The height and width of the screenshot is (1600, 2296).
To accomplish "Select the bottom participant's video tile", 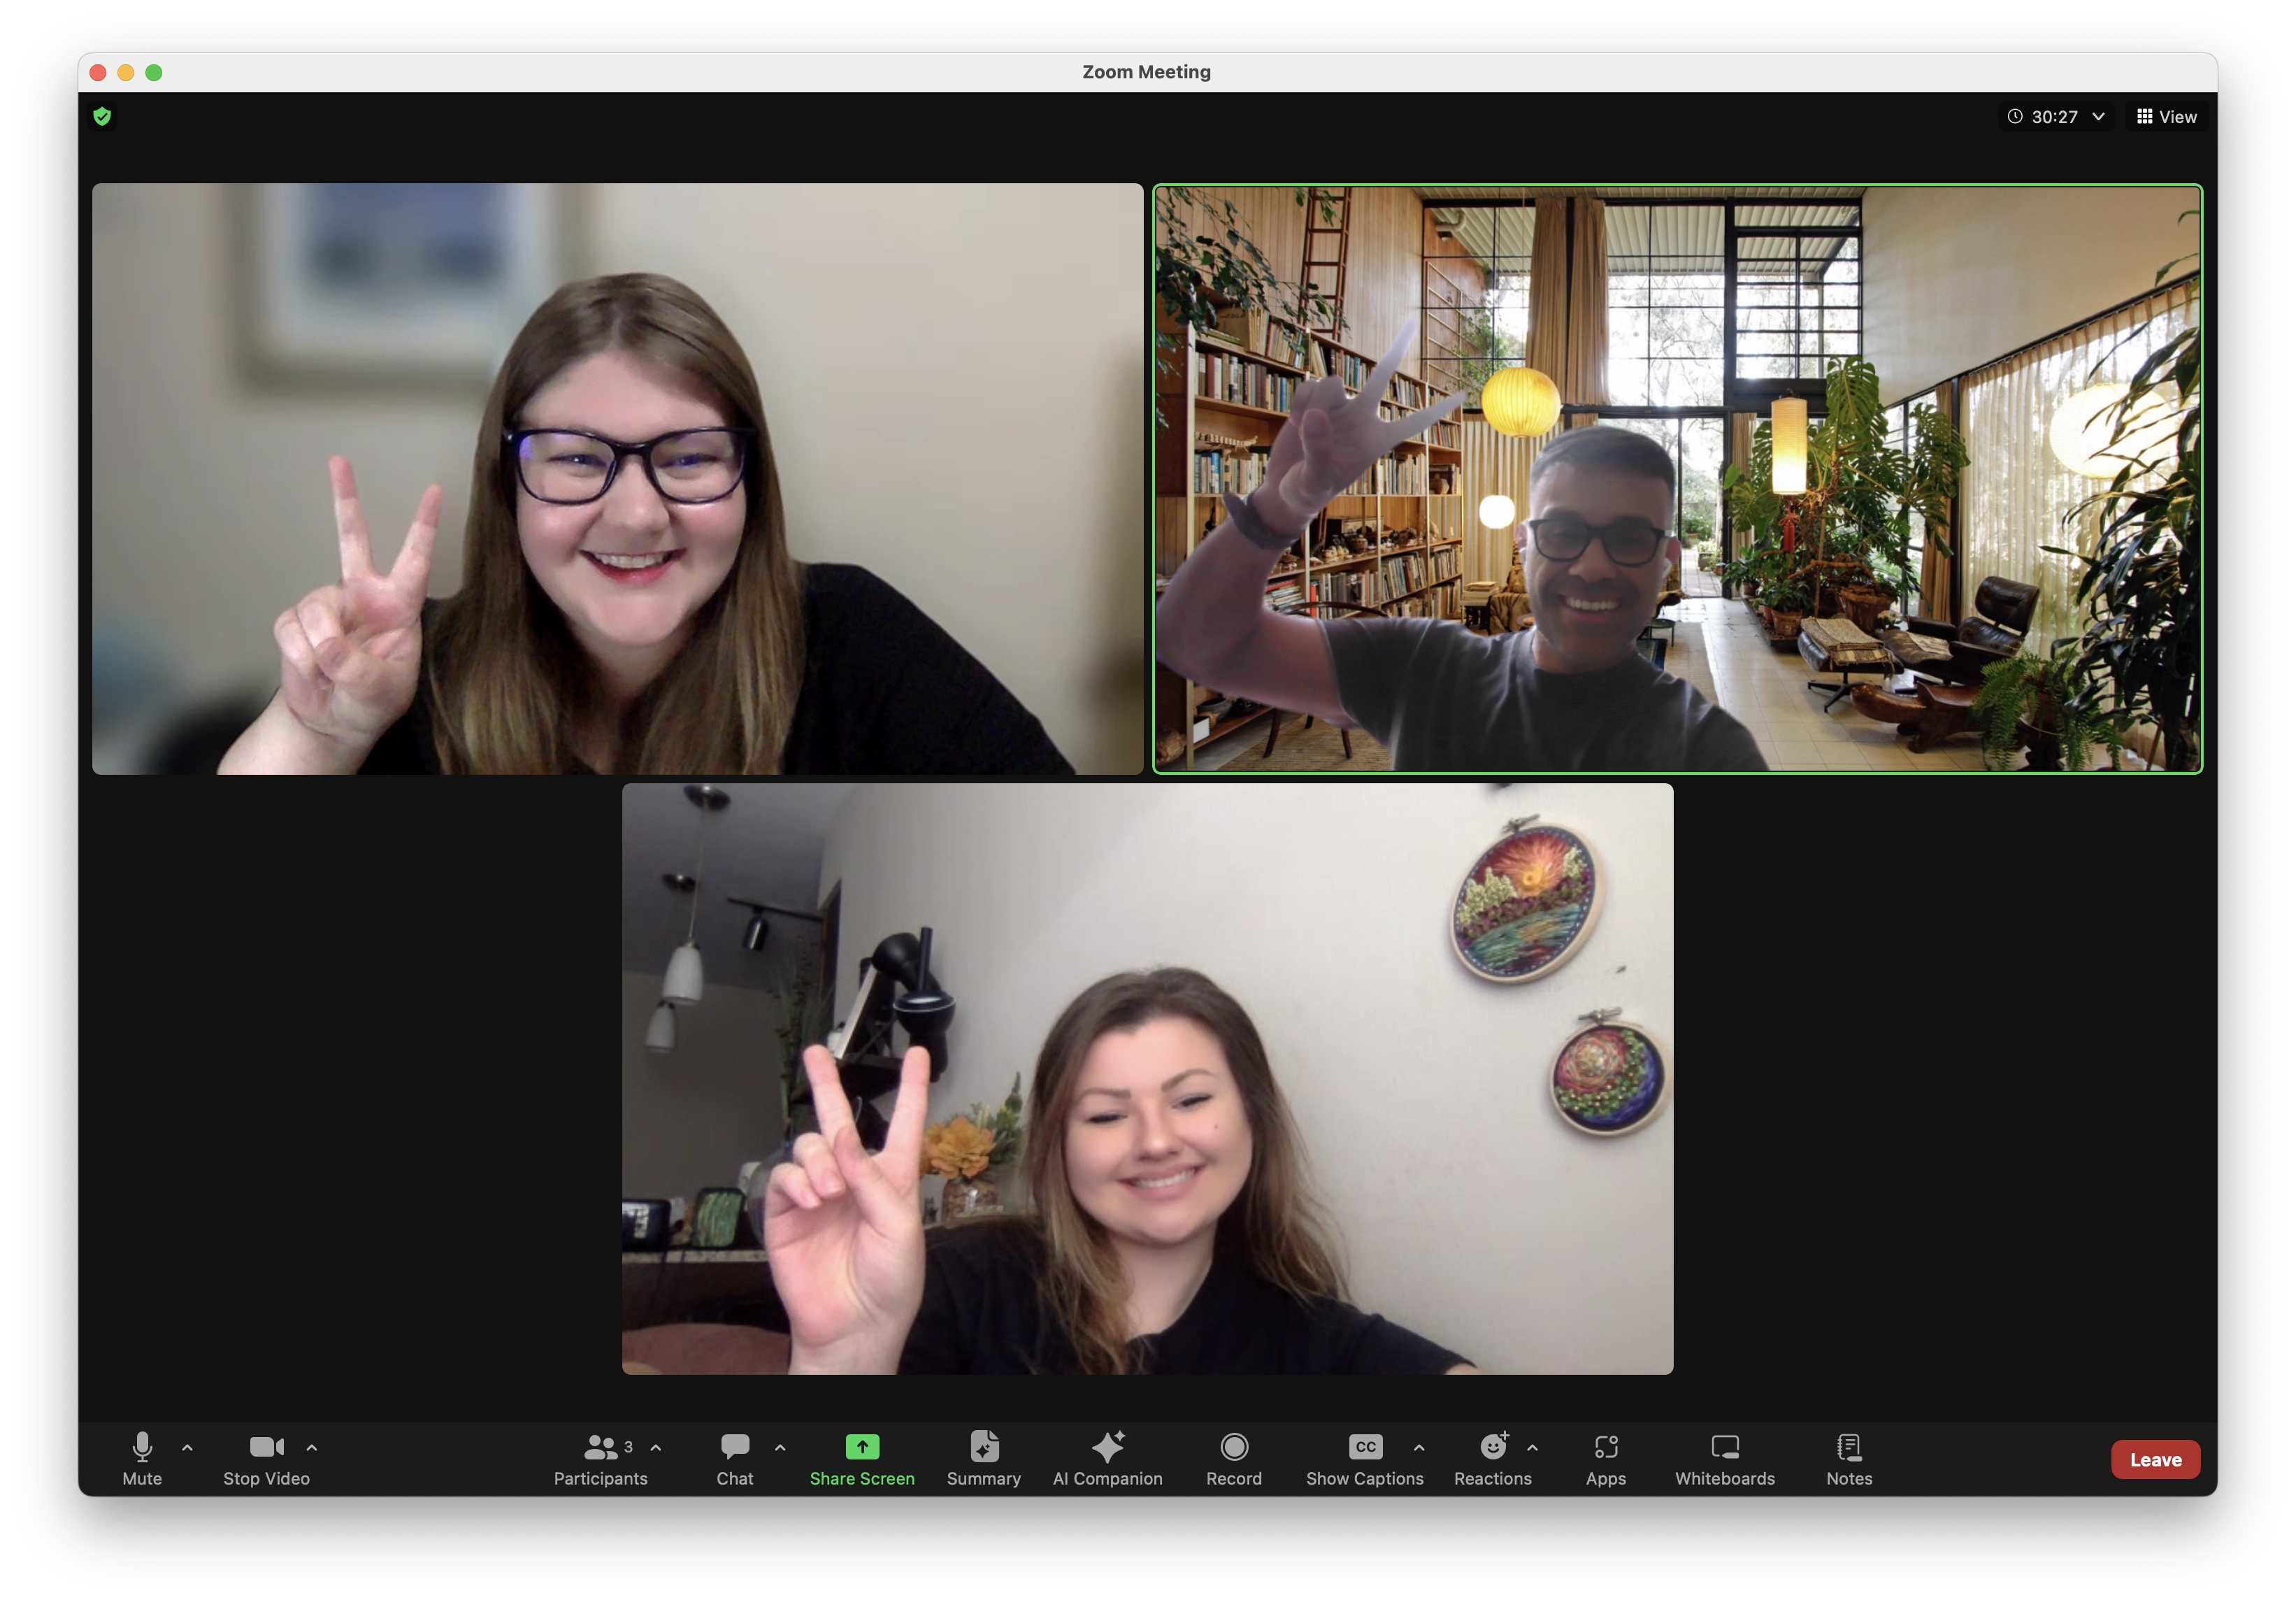I will tap(1147, 1078).
